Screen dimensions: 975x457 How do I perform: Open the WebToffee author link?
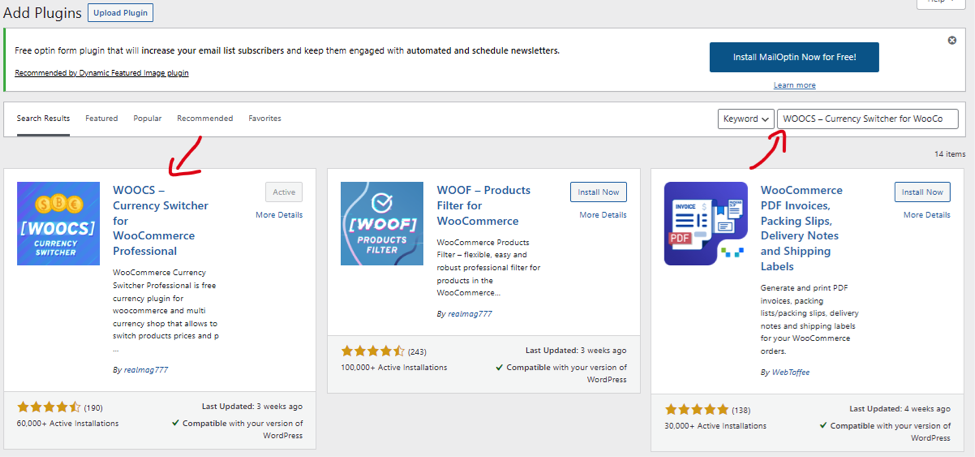click(x=791, y=372)
